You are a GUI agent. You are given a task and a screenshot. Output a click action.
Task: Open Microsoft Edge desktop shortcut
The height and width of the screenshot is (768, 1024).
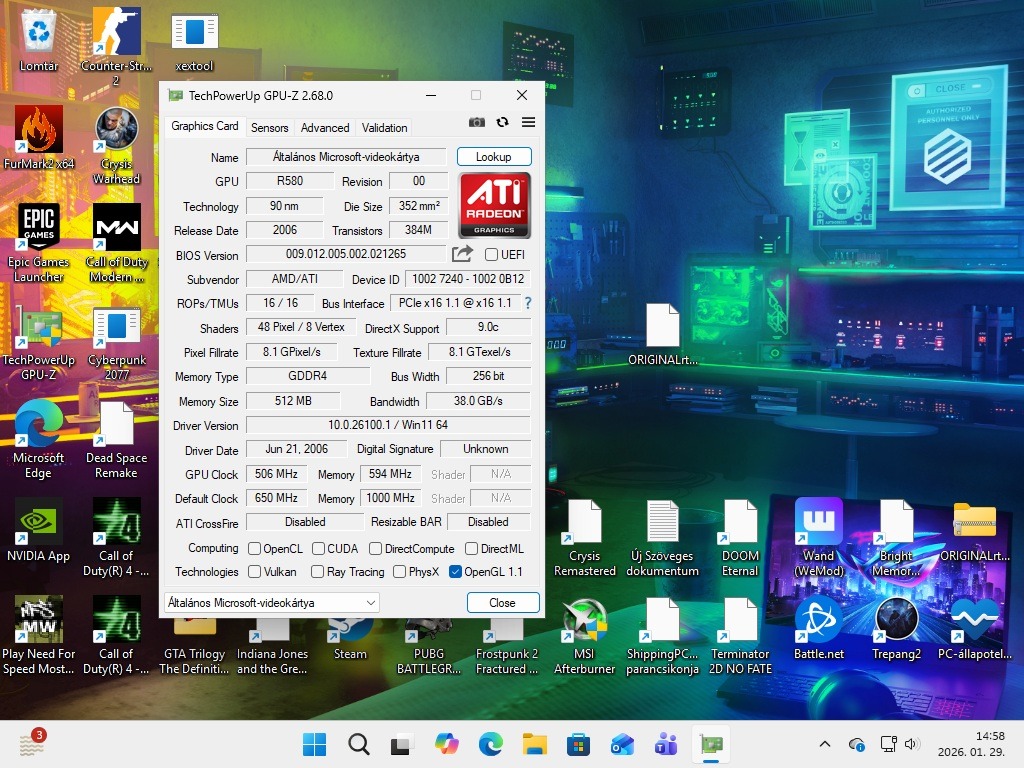[39, 440]
